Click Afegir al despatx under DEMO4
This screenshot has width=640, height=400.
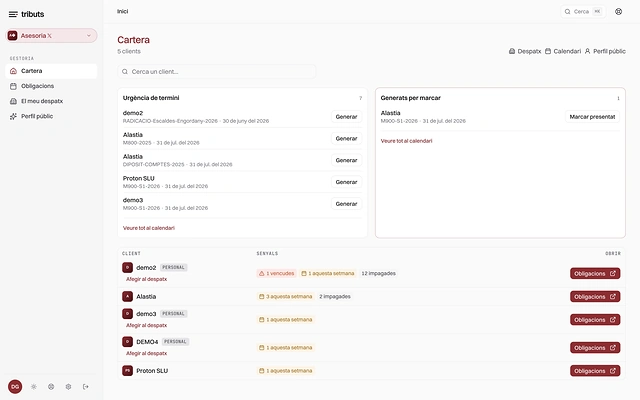(x=146, y=353)
